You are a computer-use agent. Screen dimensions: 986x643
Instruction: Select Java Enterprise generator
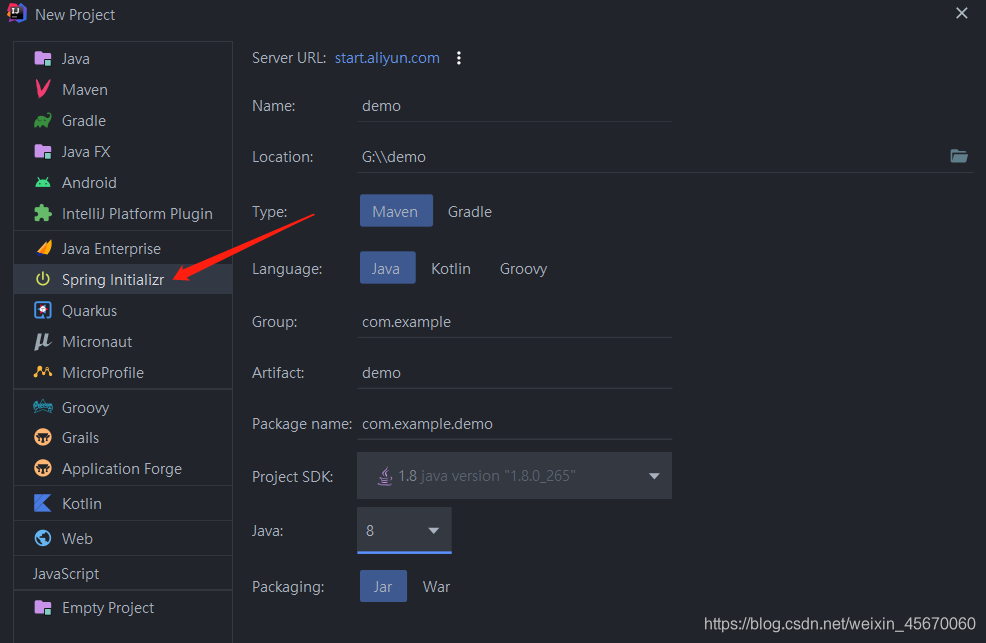(x=123, y=248)
